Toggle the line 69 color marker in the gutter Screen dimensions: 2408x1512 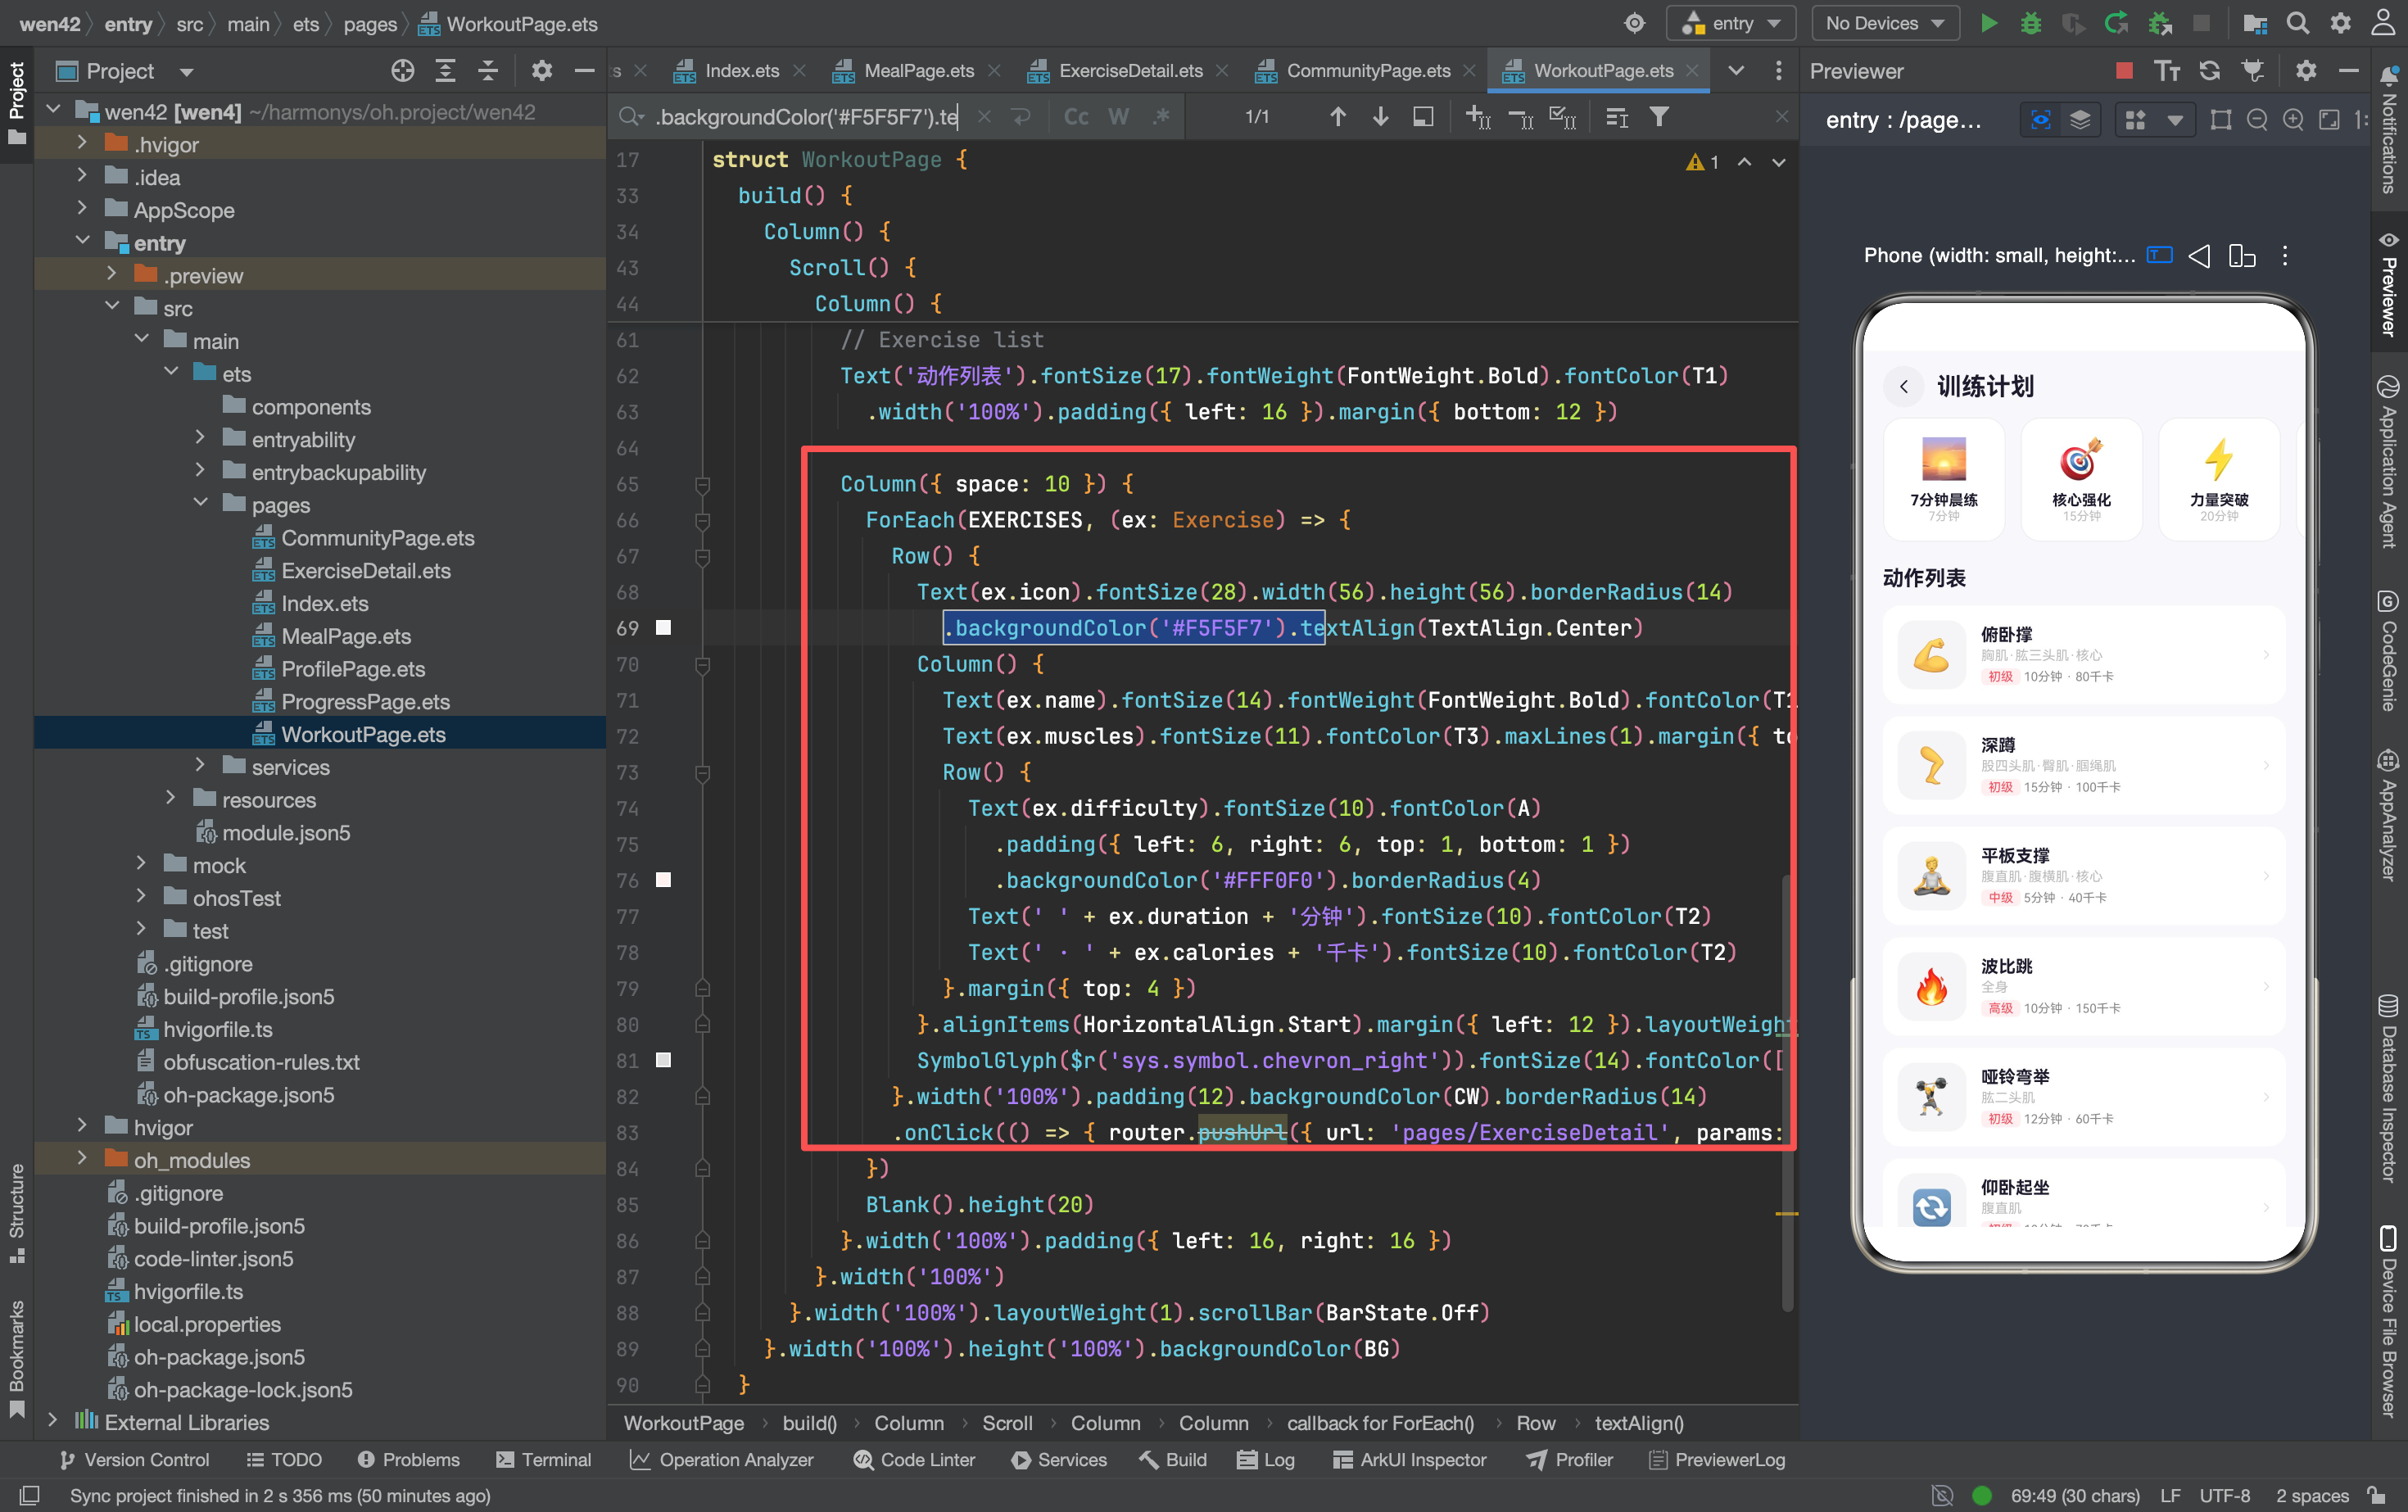pos(663,628)
